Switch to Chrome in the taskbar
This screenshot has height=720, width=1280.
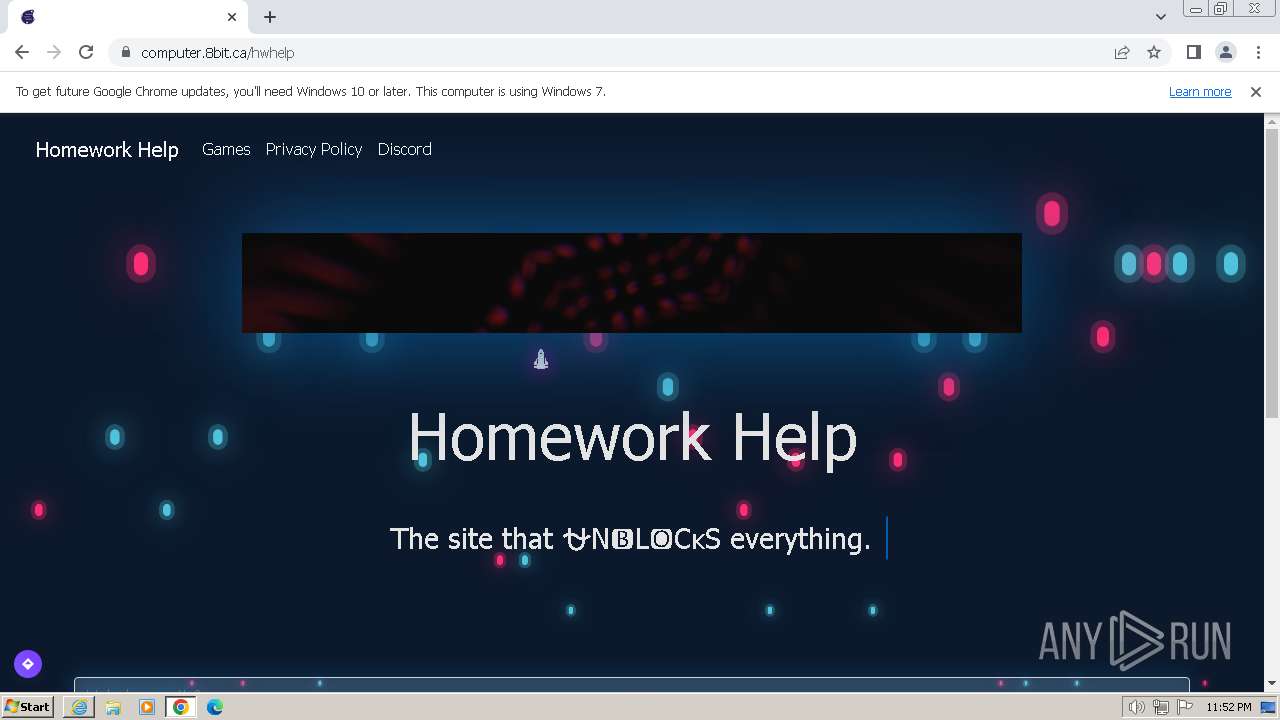tap(181, 707)
